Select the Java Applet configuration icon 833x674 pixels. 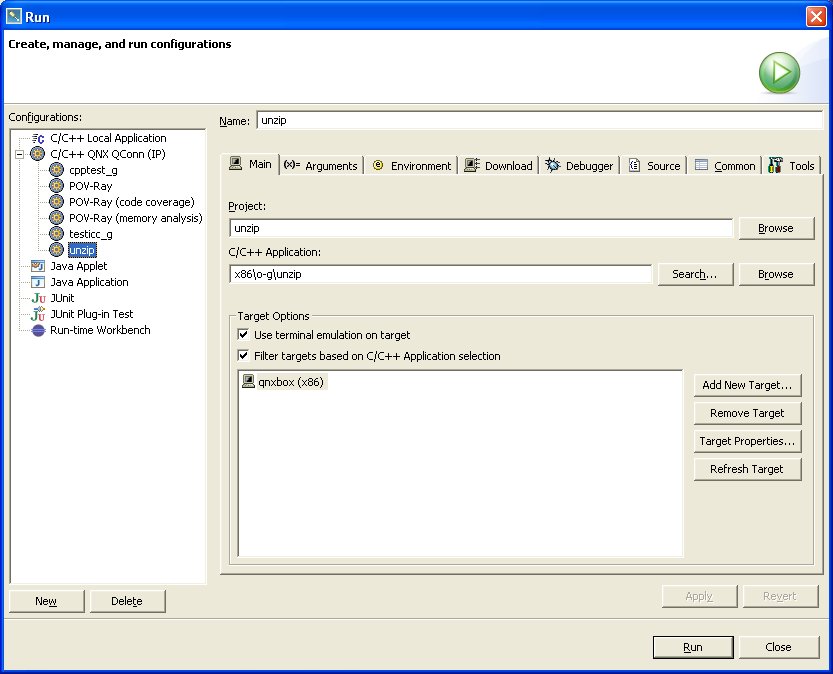39,266
